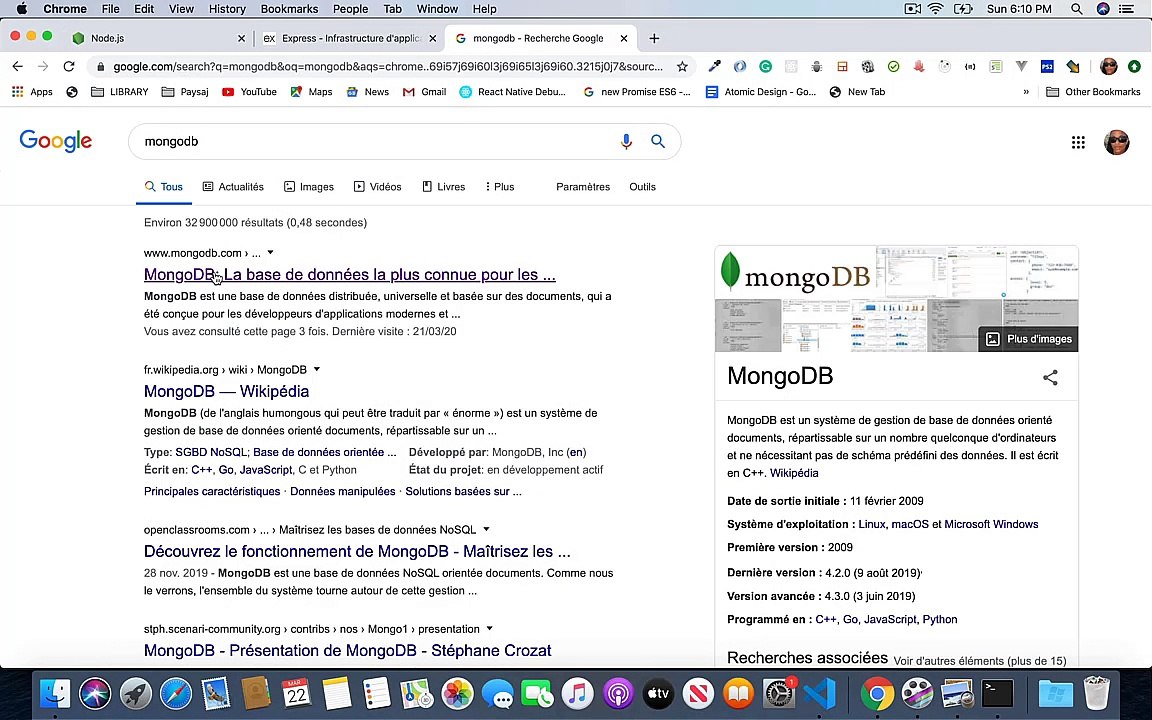Click Principales caractéristiques sublink
1152x720 pixels.
(x=212, y=492)
